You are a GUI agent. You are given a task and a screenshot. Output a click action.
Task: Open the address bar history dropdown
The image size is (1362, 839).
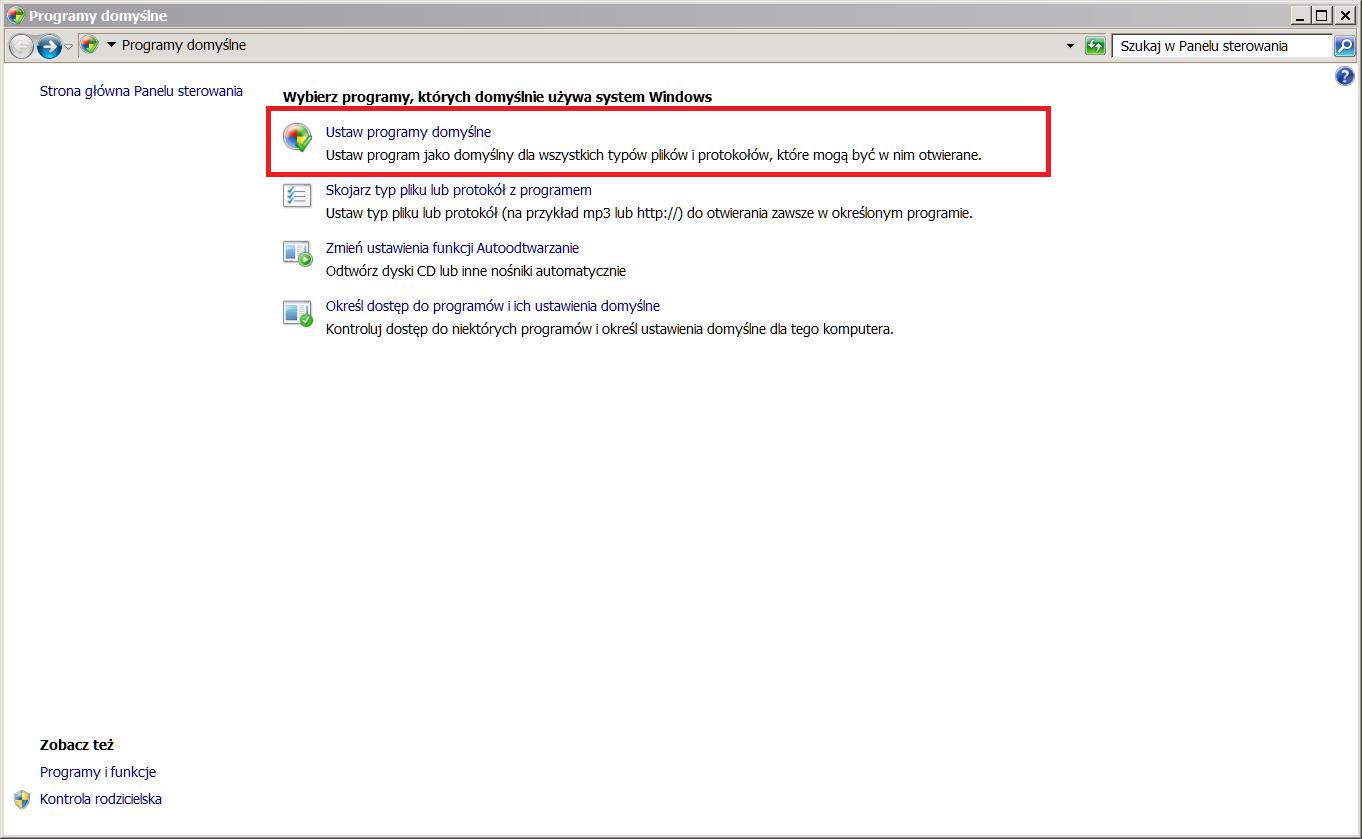pos(1070,46)
